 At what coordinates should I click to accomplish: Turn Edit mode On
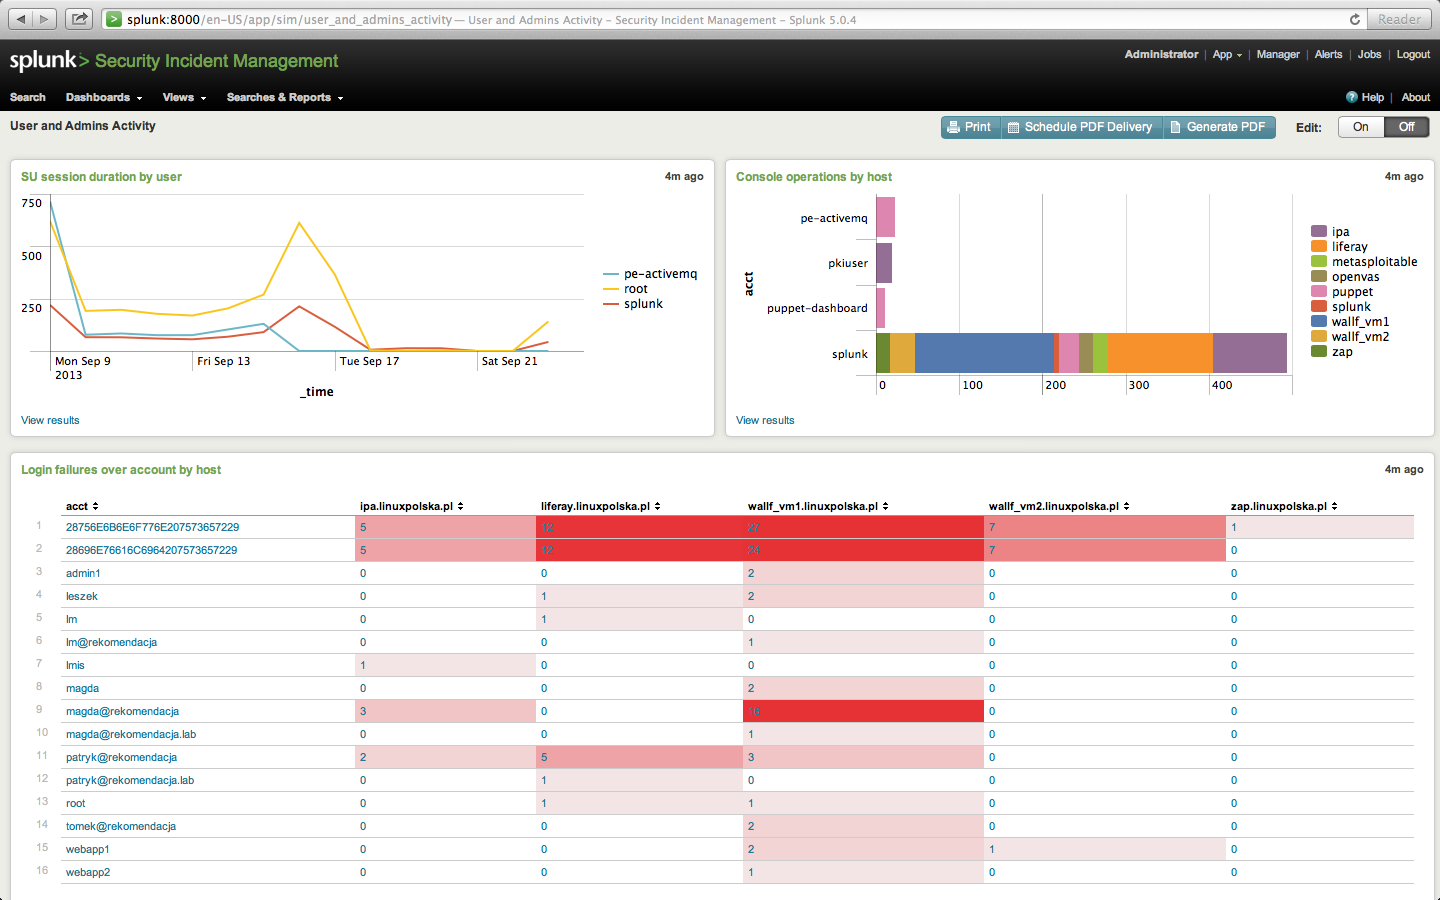1361,127
